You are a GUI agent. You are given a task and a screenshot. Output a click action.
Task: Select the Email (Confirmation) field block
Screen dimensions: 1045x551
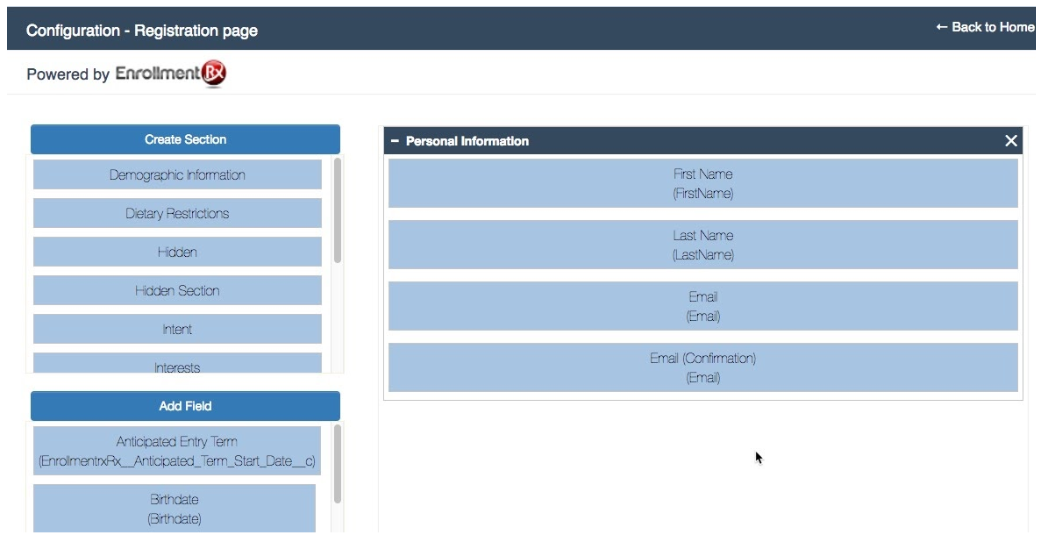(x=702, y=368)
